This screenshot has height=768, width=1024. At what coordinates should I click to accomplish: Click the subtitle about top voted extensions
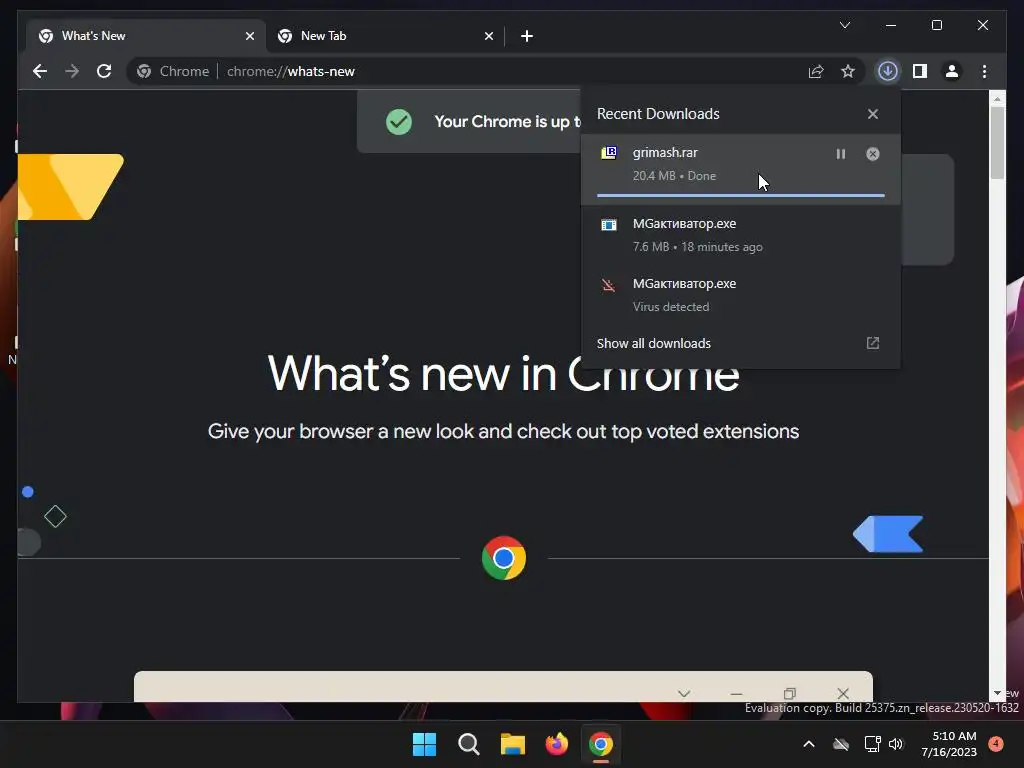[504, 432]
